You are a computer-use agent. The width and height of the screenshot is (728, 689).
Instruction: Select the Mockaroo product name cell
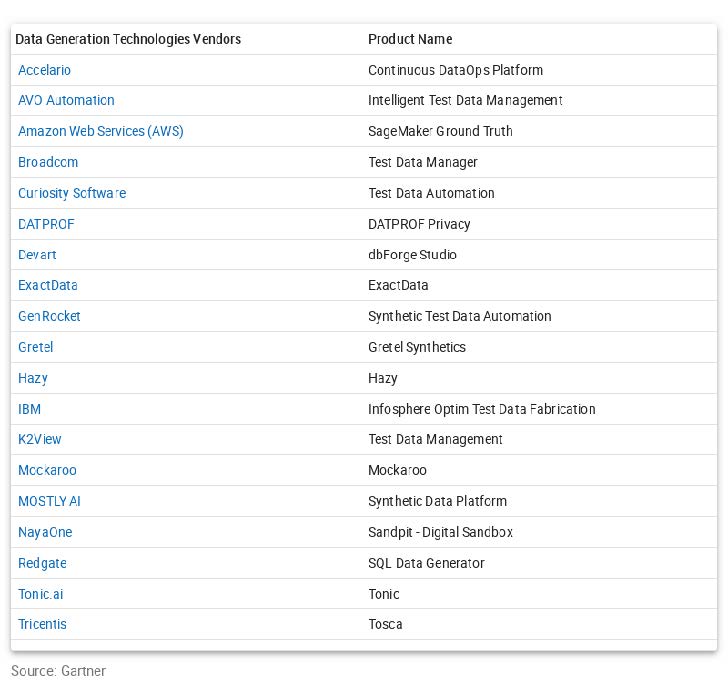coord(397,470)
